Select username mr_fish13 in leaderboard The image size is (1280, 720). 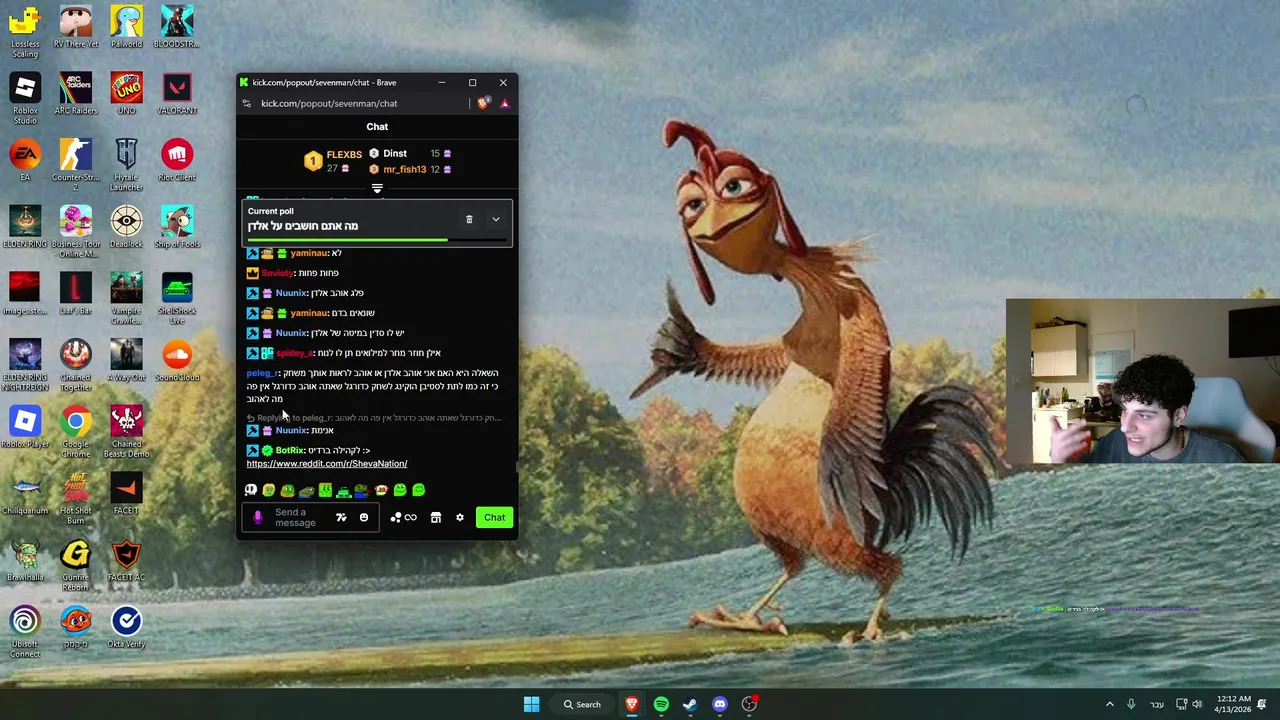point(404,169)
